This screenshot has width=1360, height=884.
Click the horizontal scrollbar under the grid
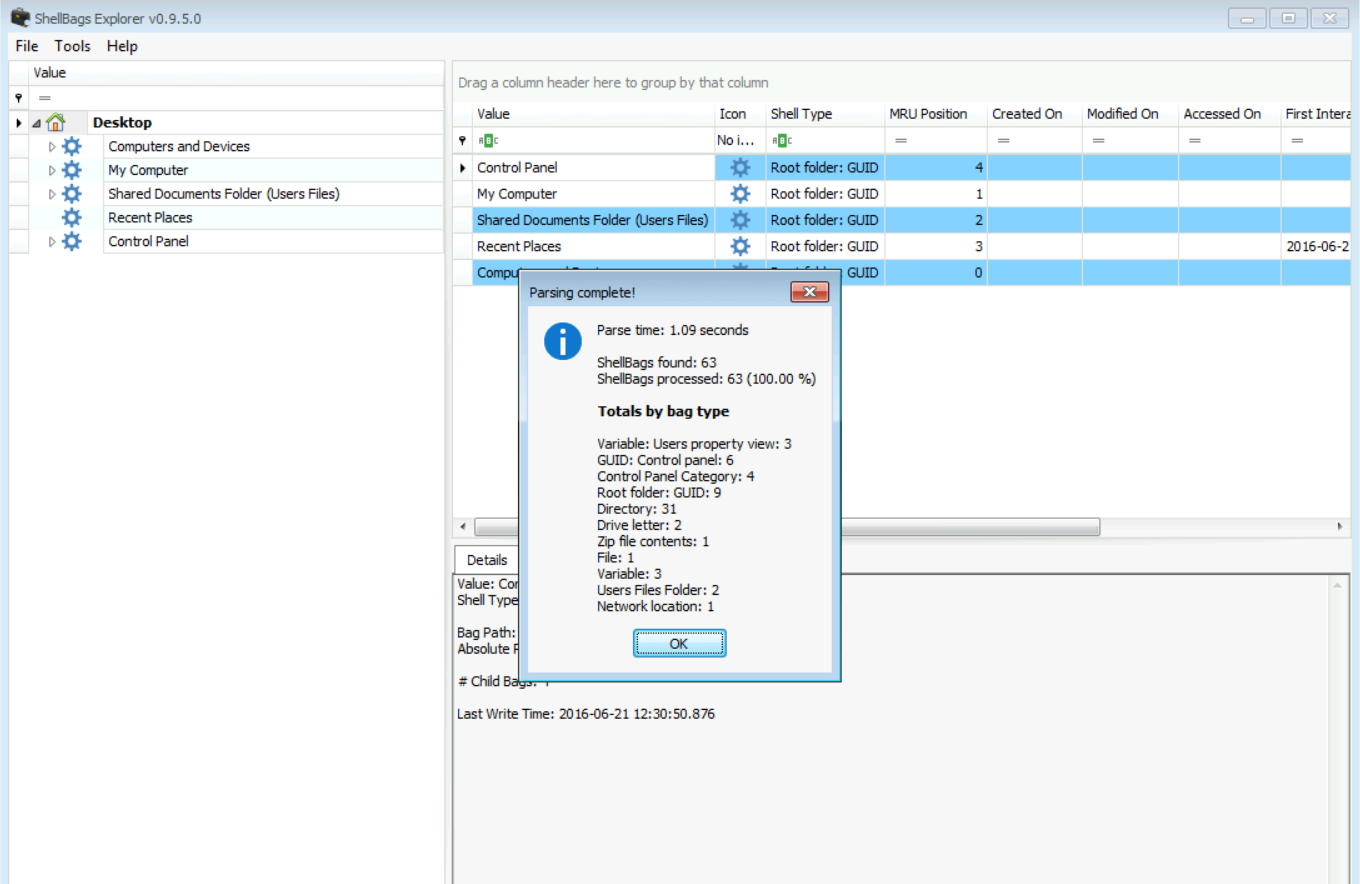(970, 527)
